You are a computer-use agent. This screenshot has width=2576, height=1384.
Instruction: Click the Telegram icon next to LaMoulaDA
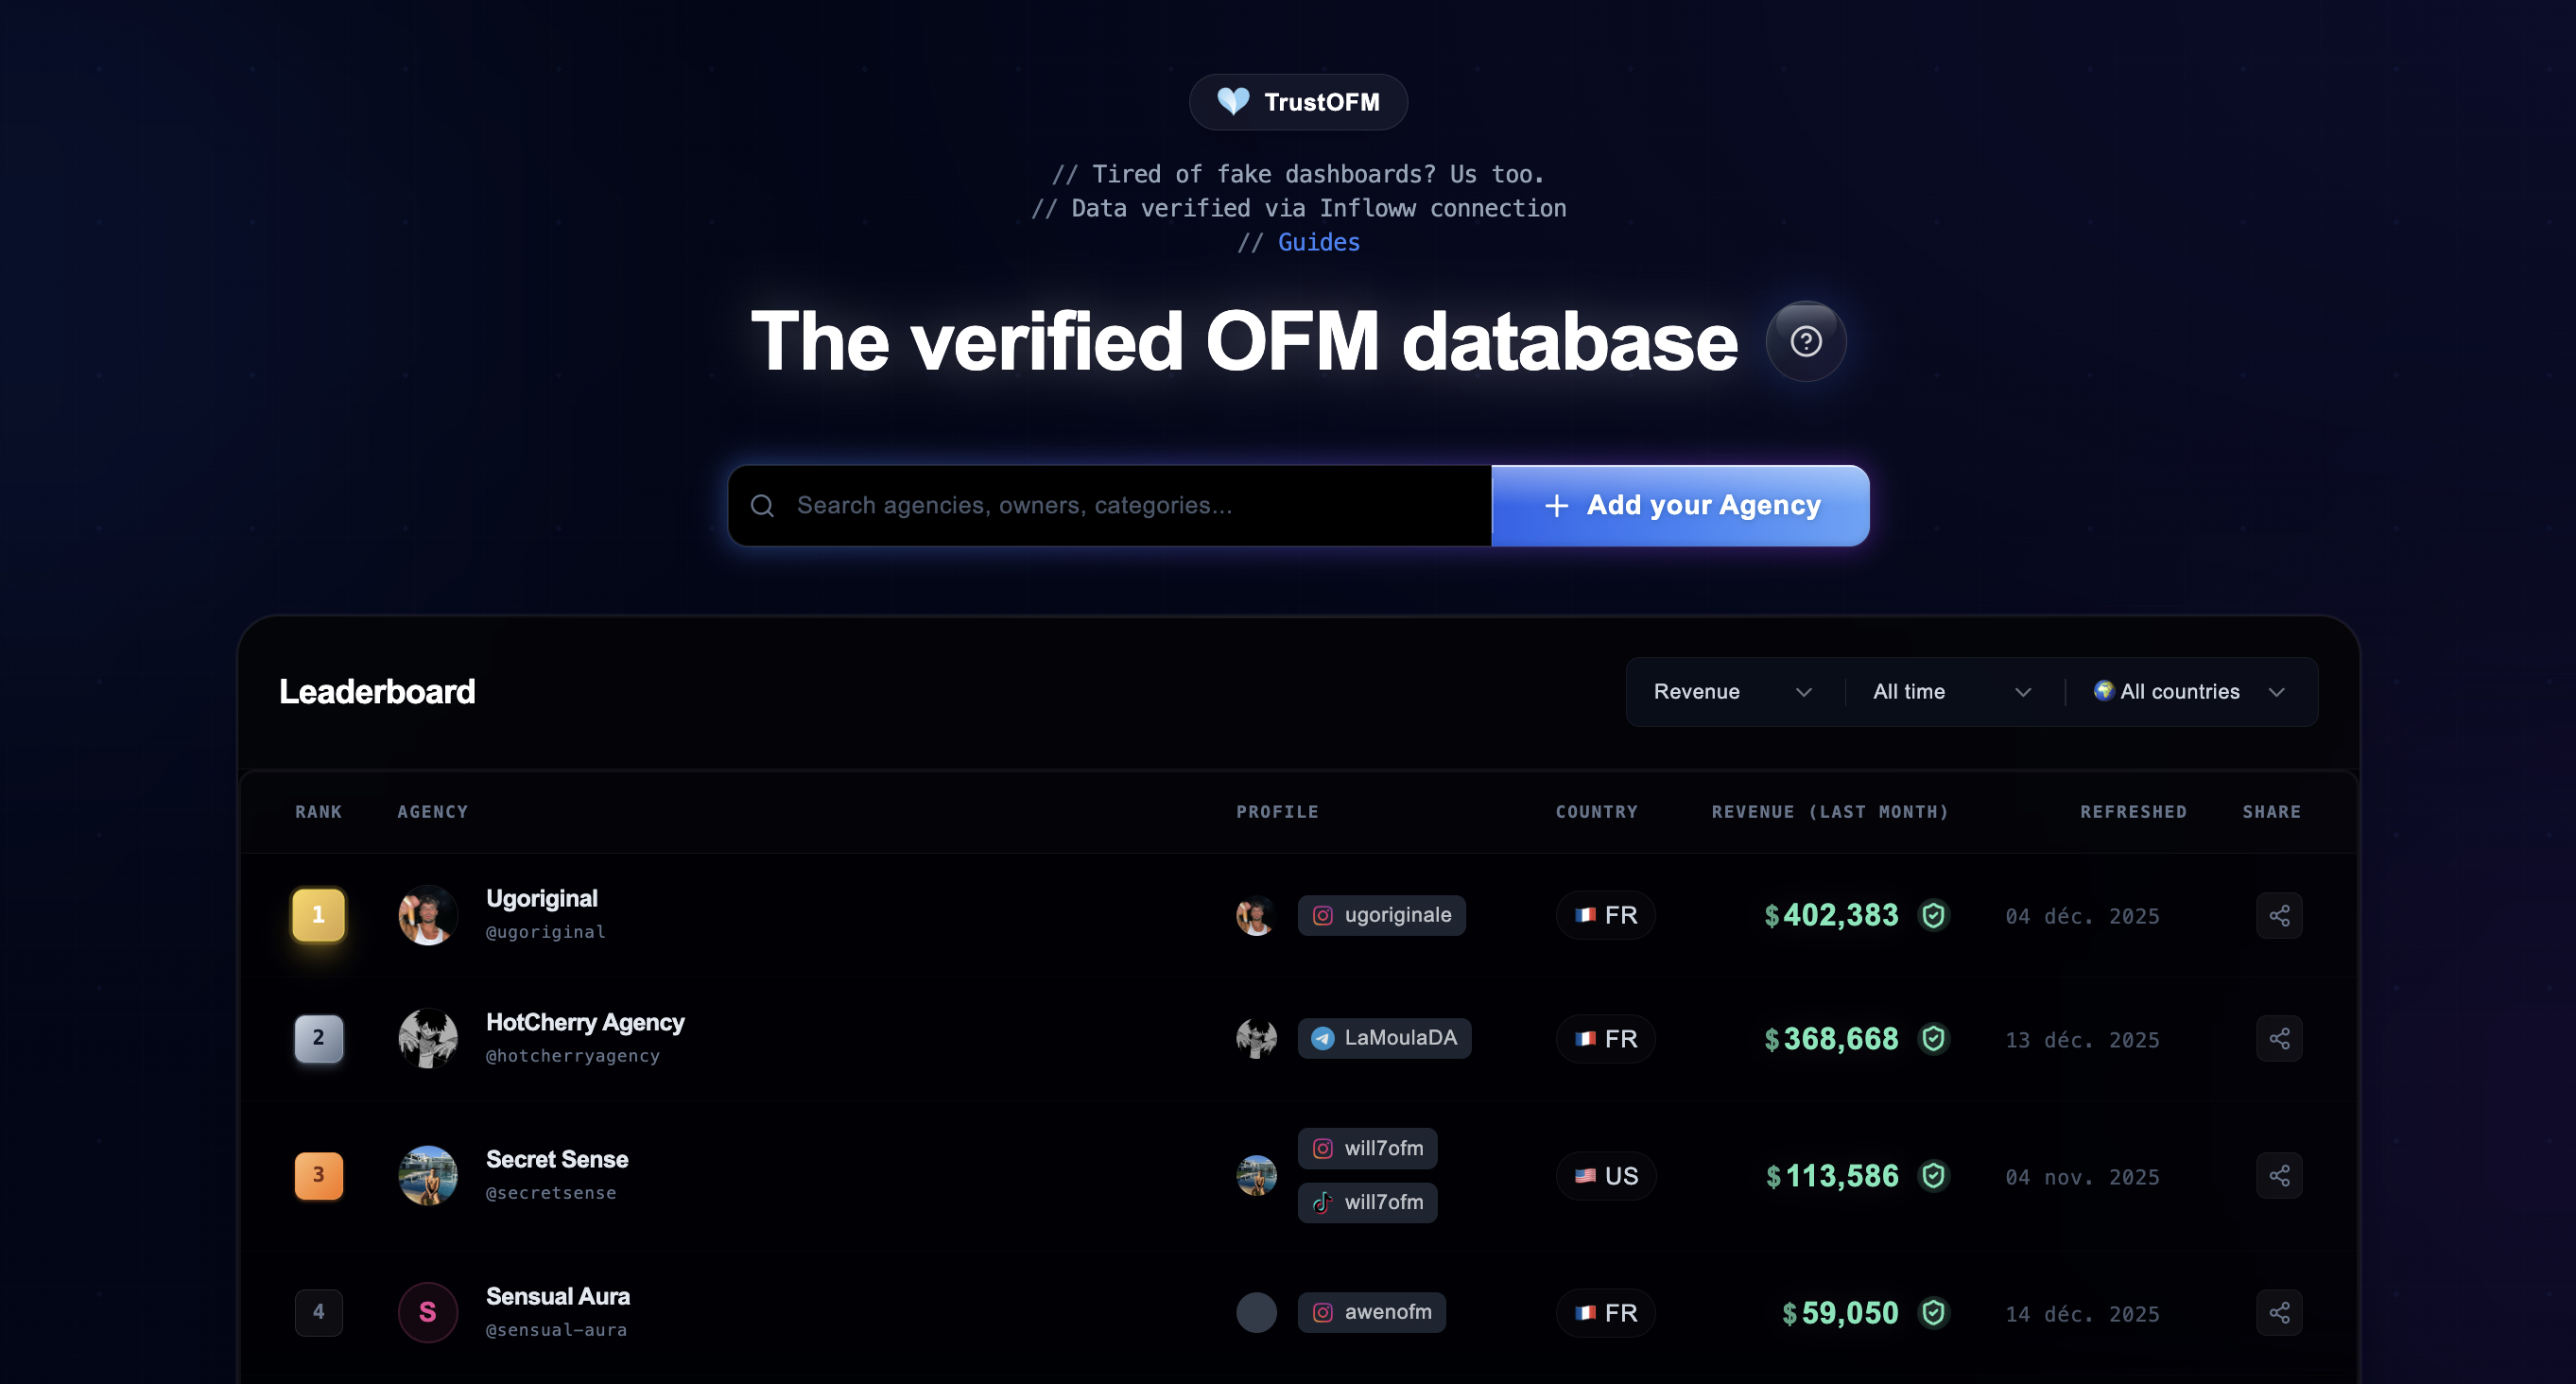coord(1323,1038)
